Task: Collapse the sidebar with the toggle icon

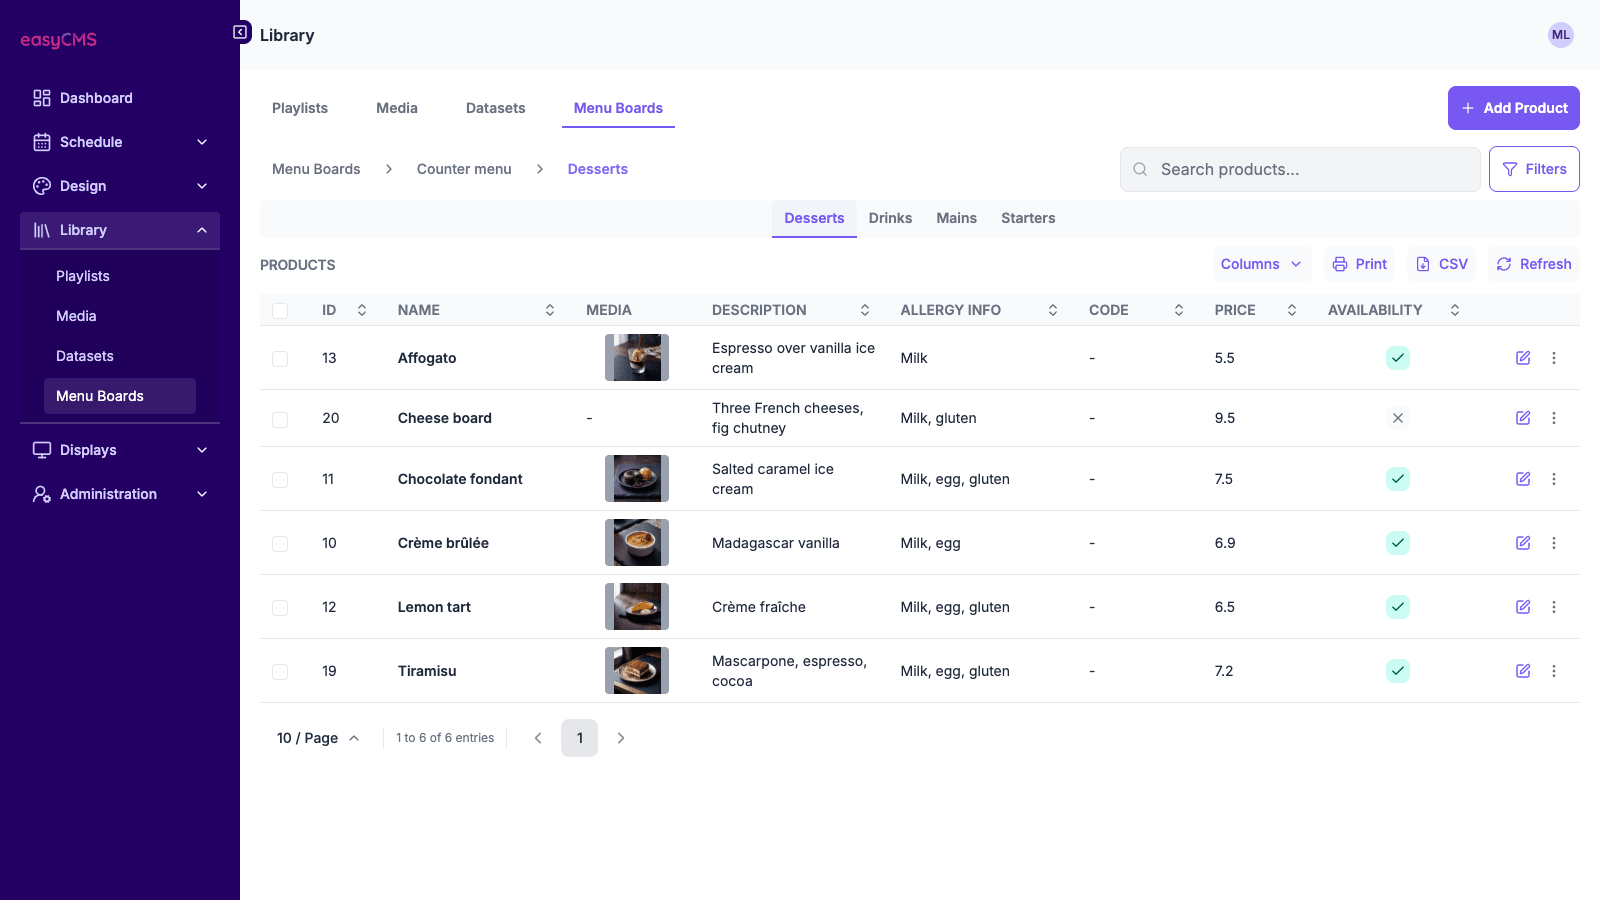Action: click(x=240, y=32)
